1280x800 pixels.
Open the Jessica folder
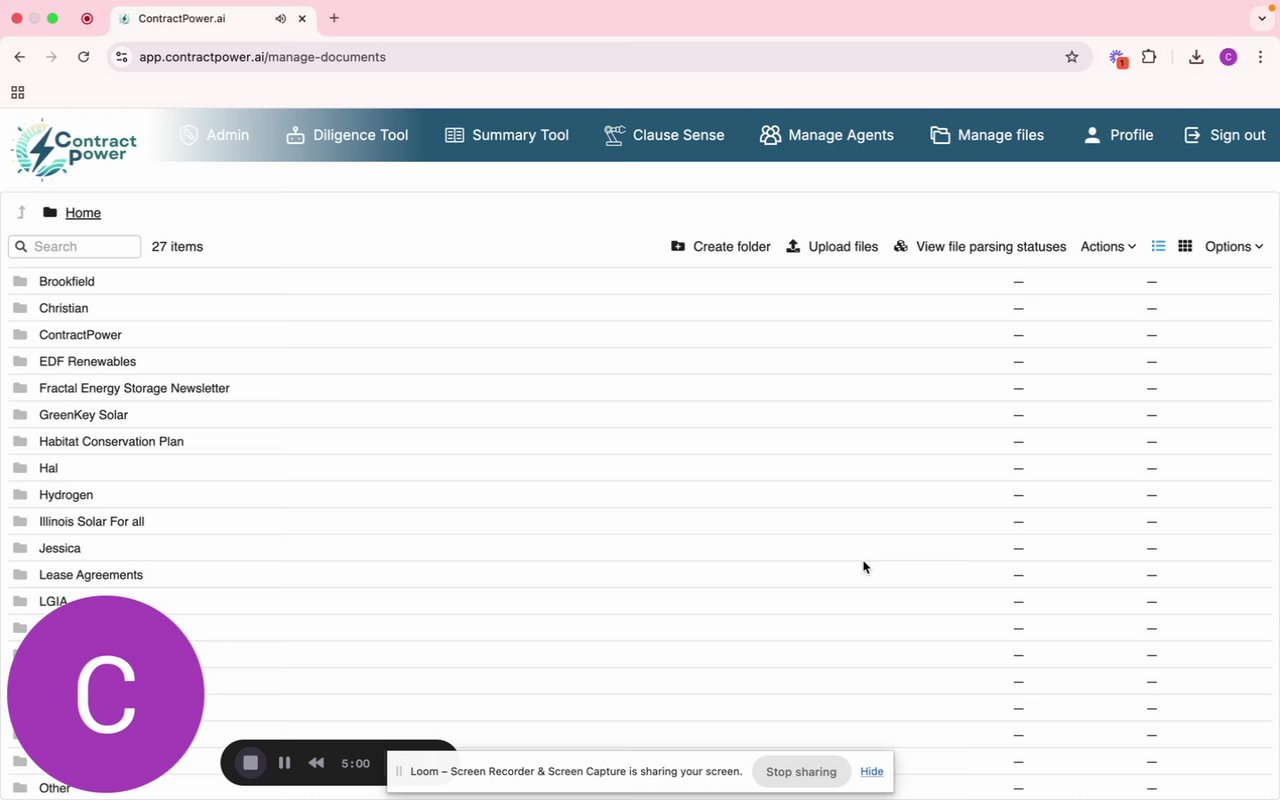click(x=60, y=548)
